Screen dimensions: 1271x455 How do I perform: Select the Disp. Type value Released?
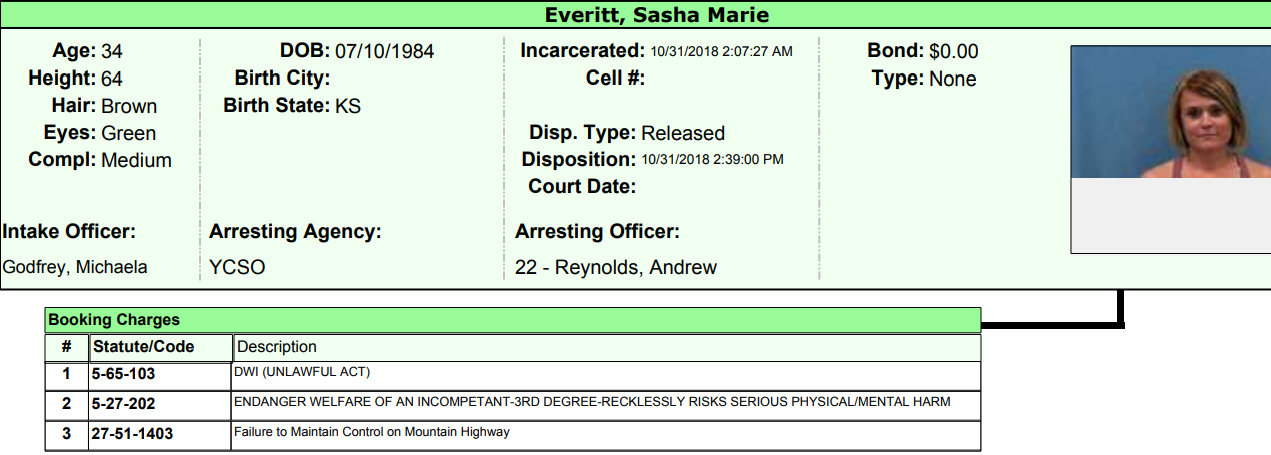tap(682, 133)
